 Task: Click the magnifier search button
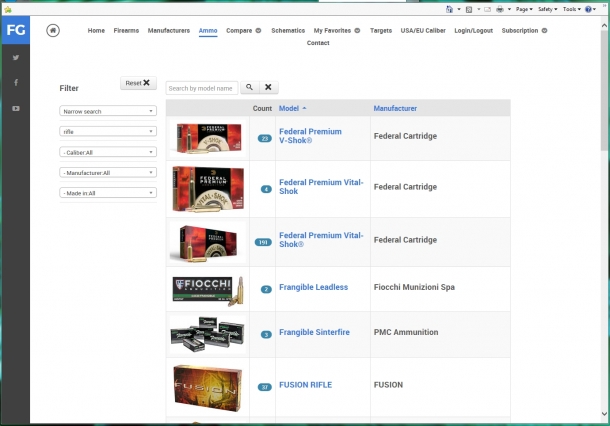pyautogui.click(x=249, y=87)
